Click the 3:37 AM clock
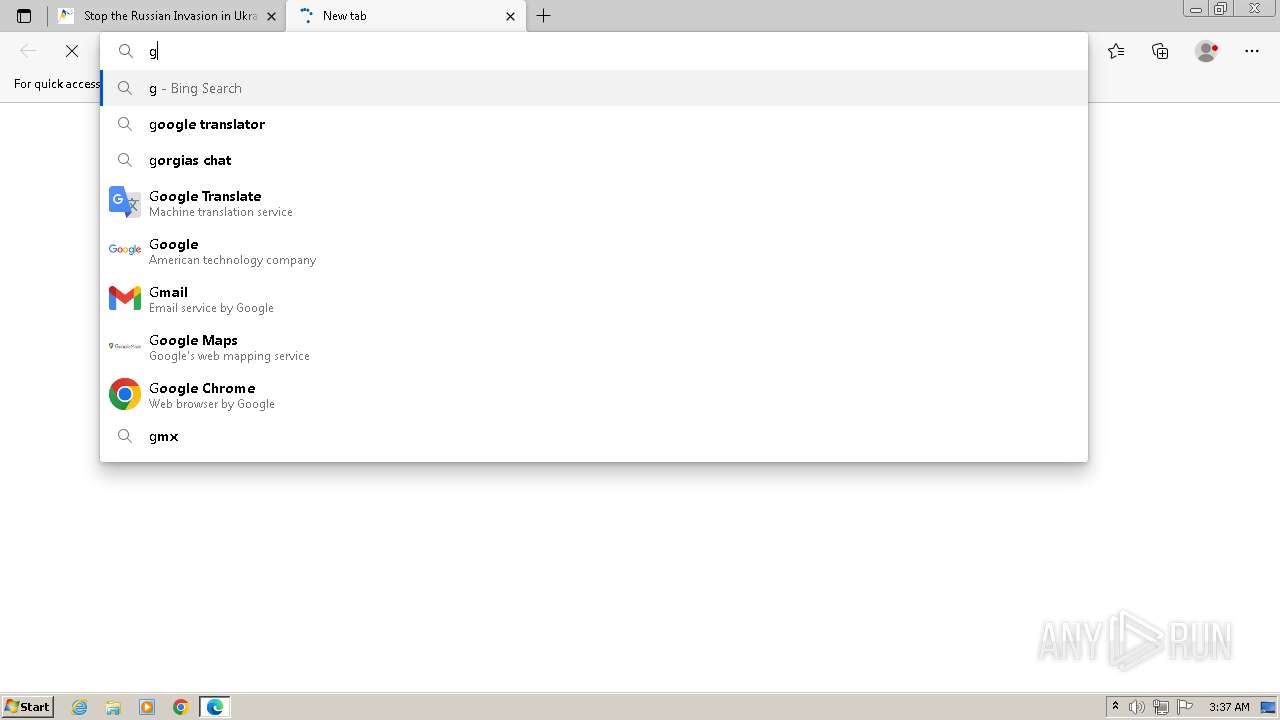Viewport: 1280px width, 720px height. pos(1229,707)
